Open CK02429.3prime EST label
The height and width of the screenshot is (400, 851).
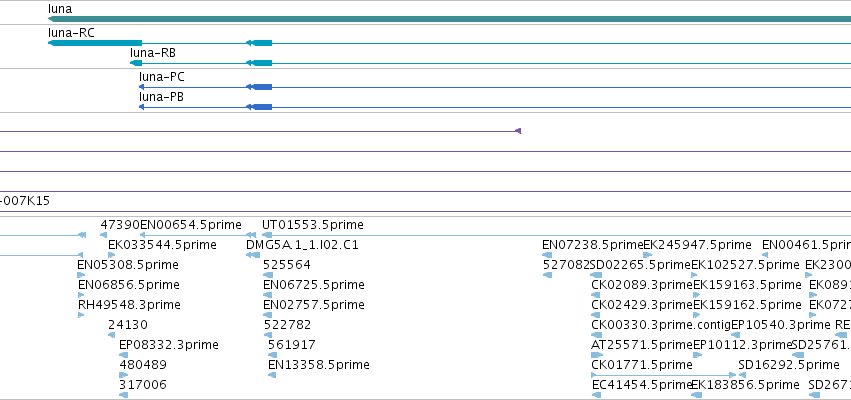point(642,305)
